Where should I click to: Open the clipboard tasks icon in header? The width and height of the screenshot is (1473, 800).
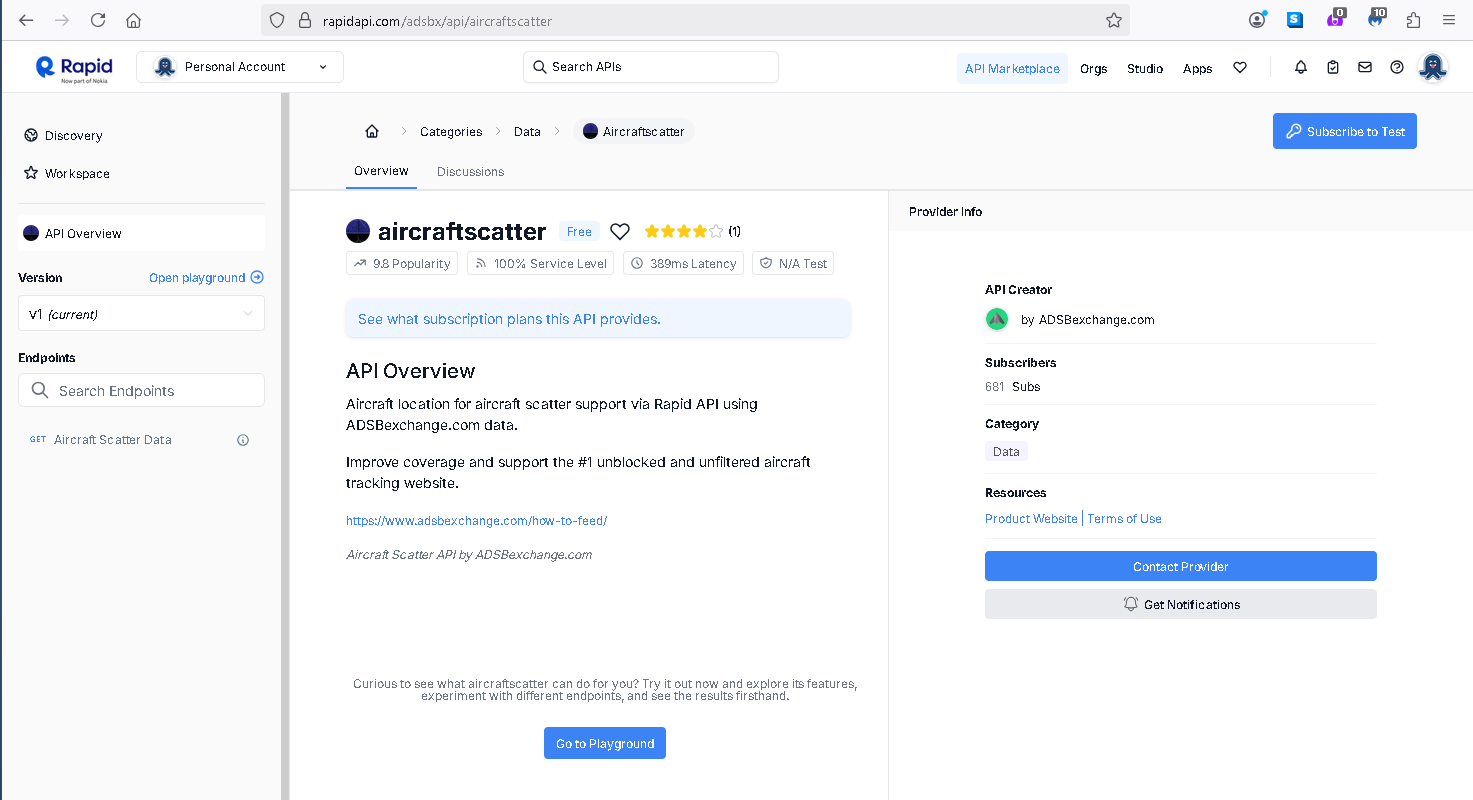1332,68
